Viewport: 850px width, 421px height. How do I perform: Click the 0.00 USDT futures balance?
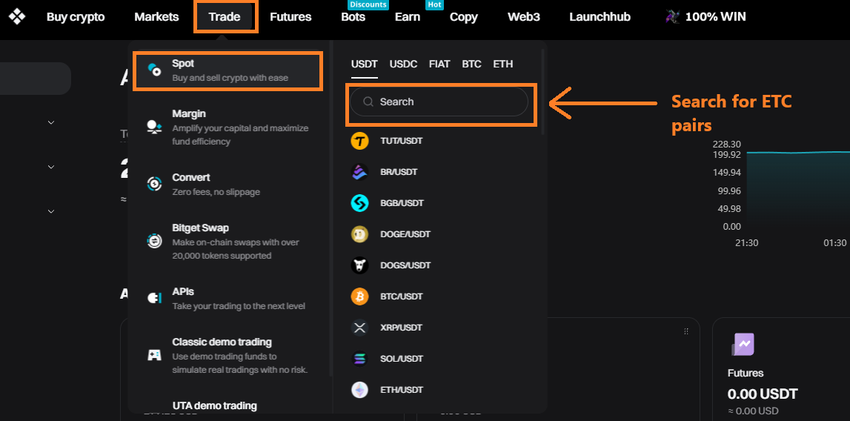(762, 394)
